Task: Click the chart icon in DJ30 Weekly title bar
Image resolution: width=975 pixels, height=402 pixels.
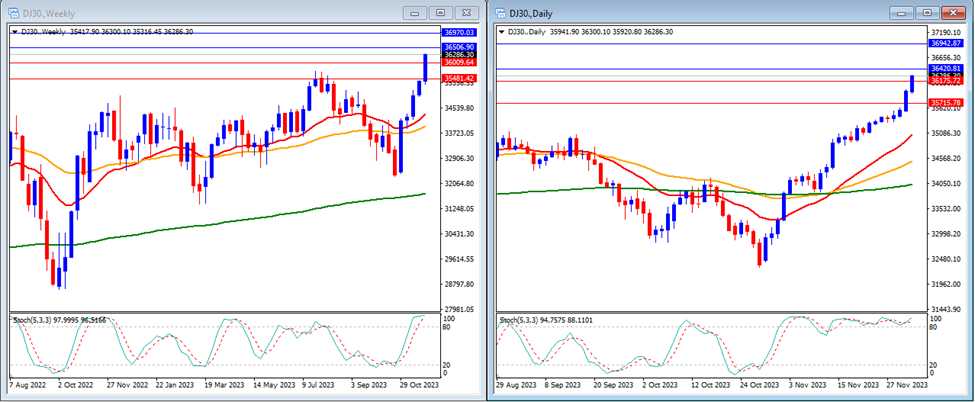Action: [12, 12]
